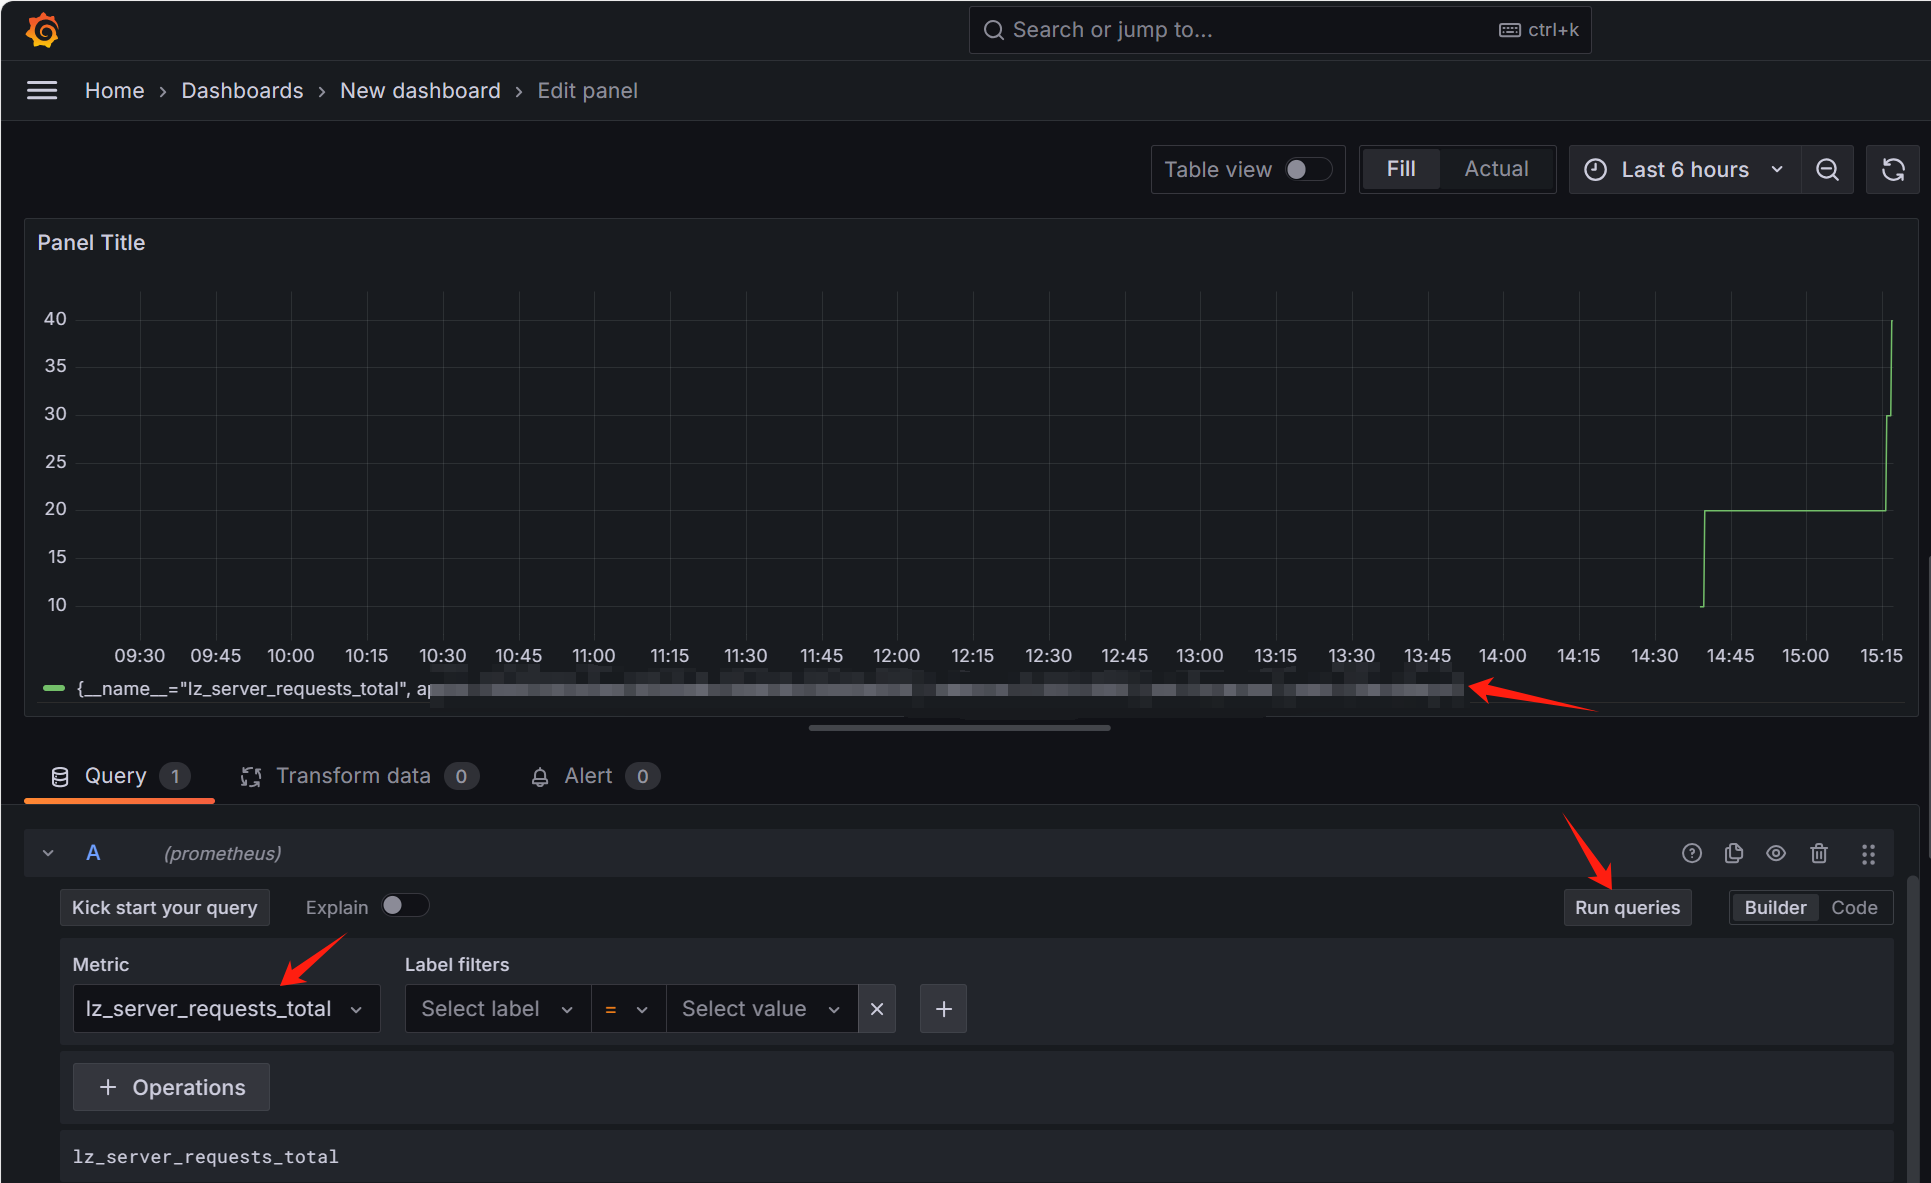This screenshot has width=1931, height=1183.
Task: Hide query A with eye icon
Action: pyautogui.click(x=1776, y=853)
